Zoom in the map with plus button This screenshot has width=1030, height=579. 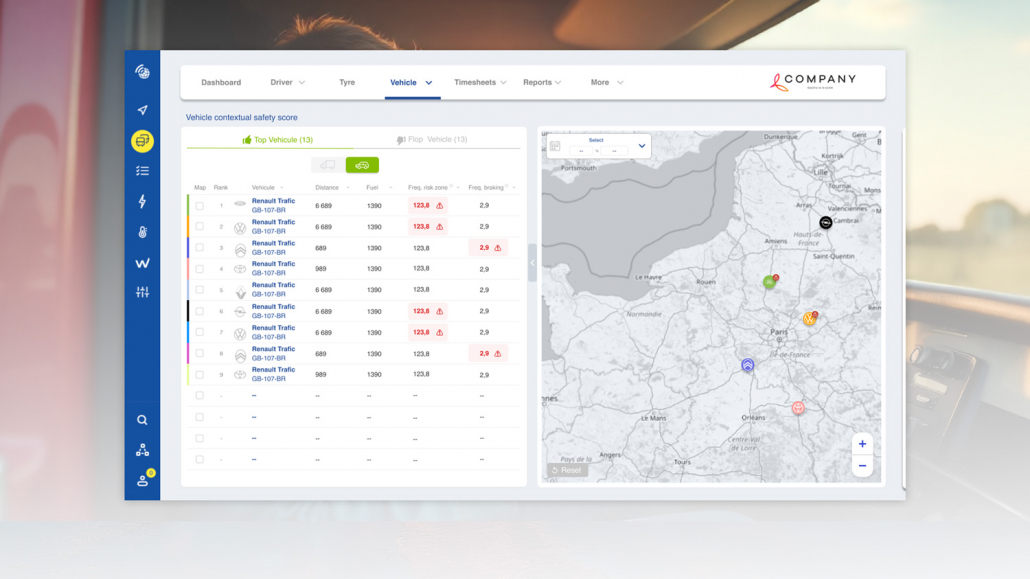pyautogui.click(x=862, y=444)
